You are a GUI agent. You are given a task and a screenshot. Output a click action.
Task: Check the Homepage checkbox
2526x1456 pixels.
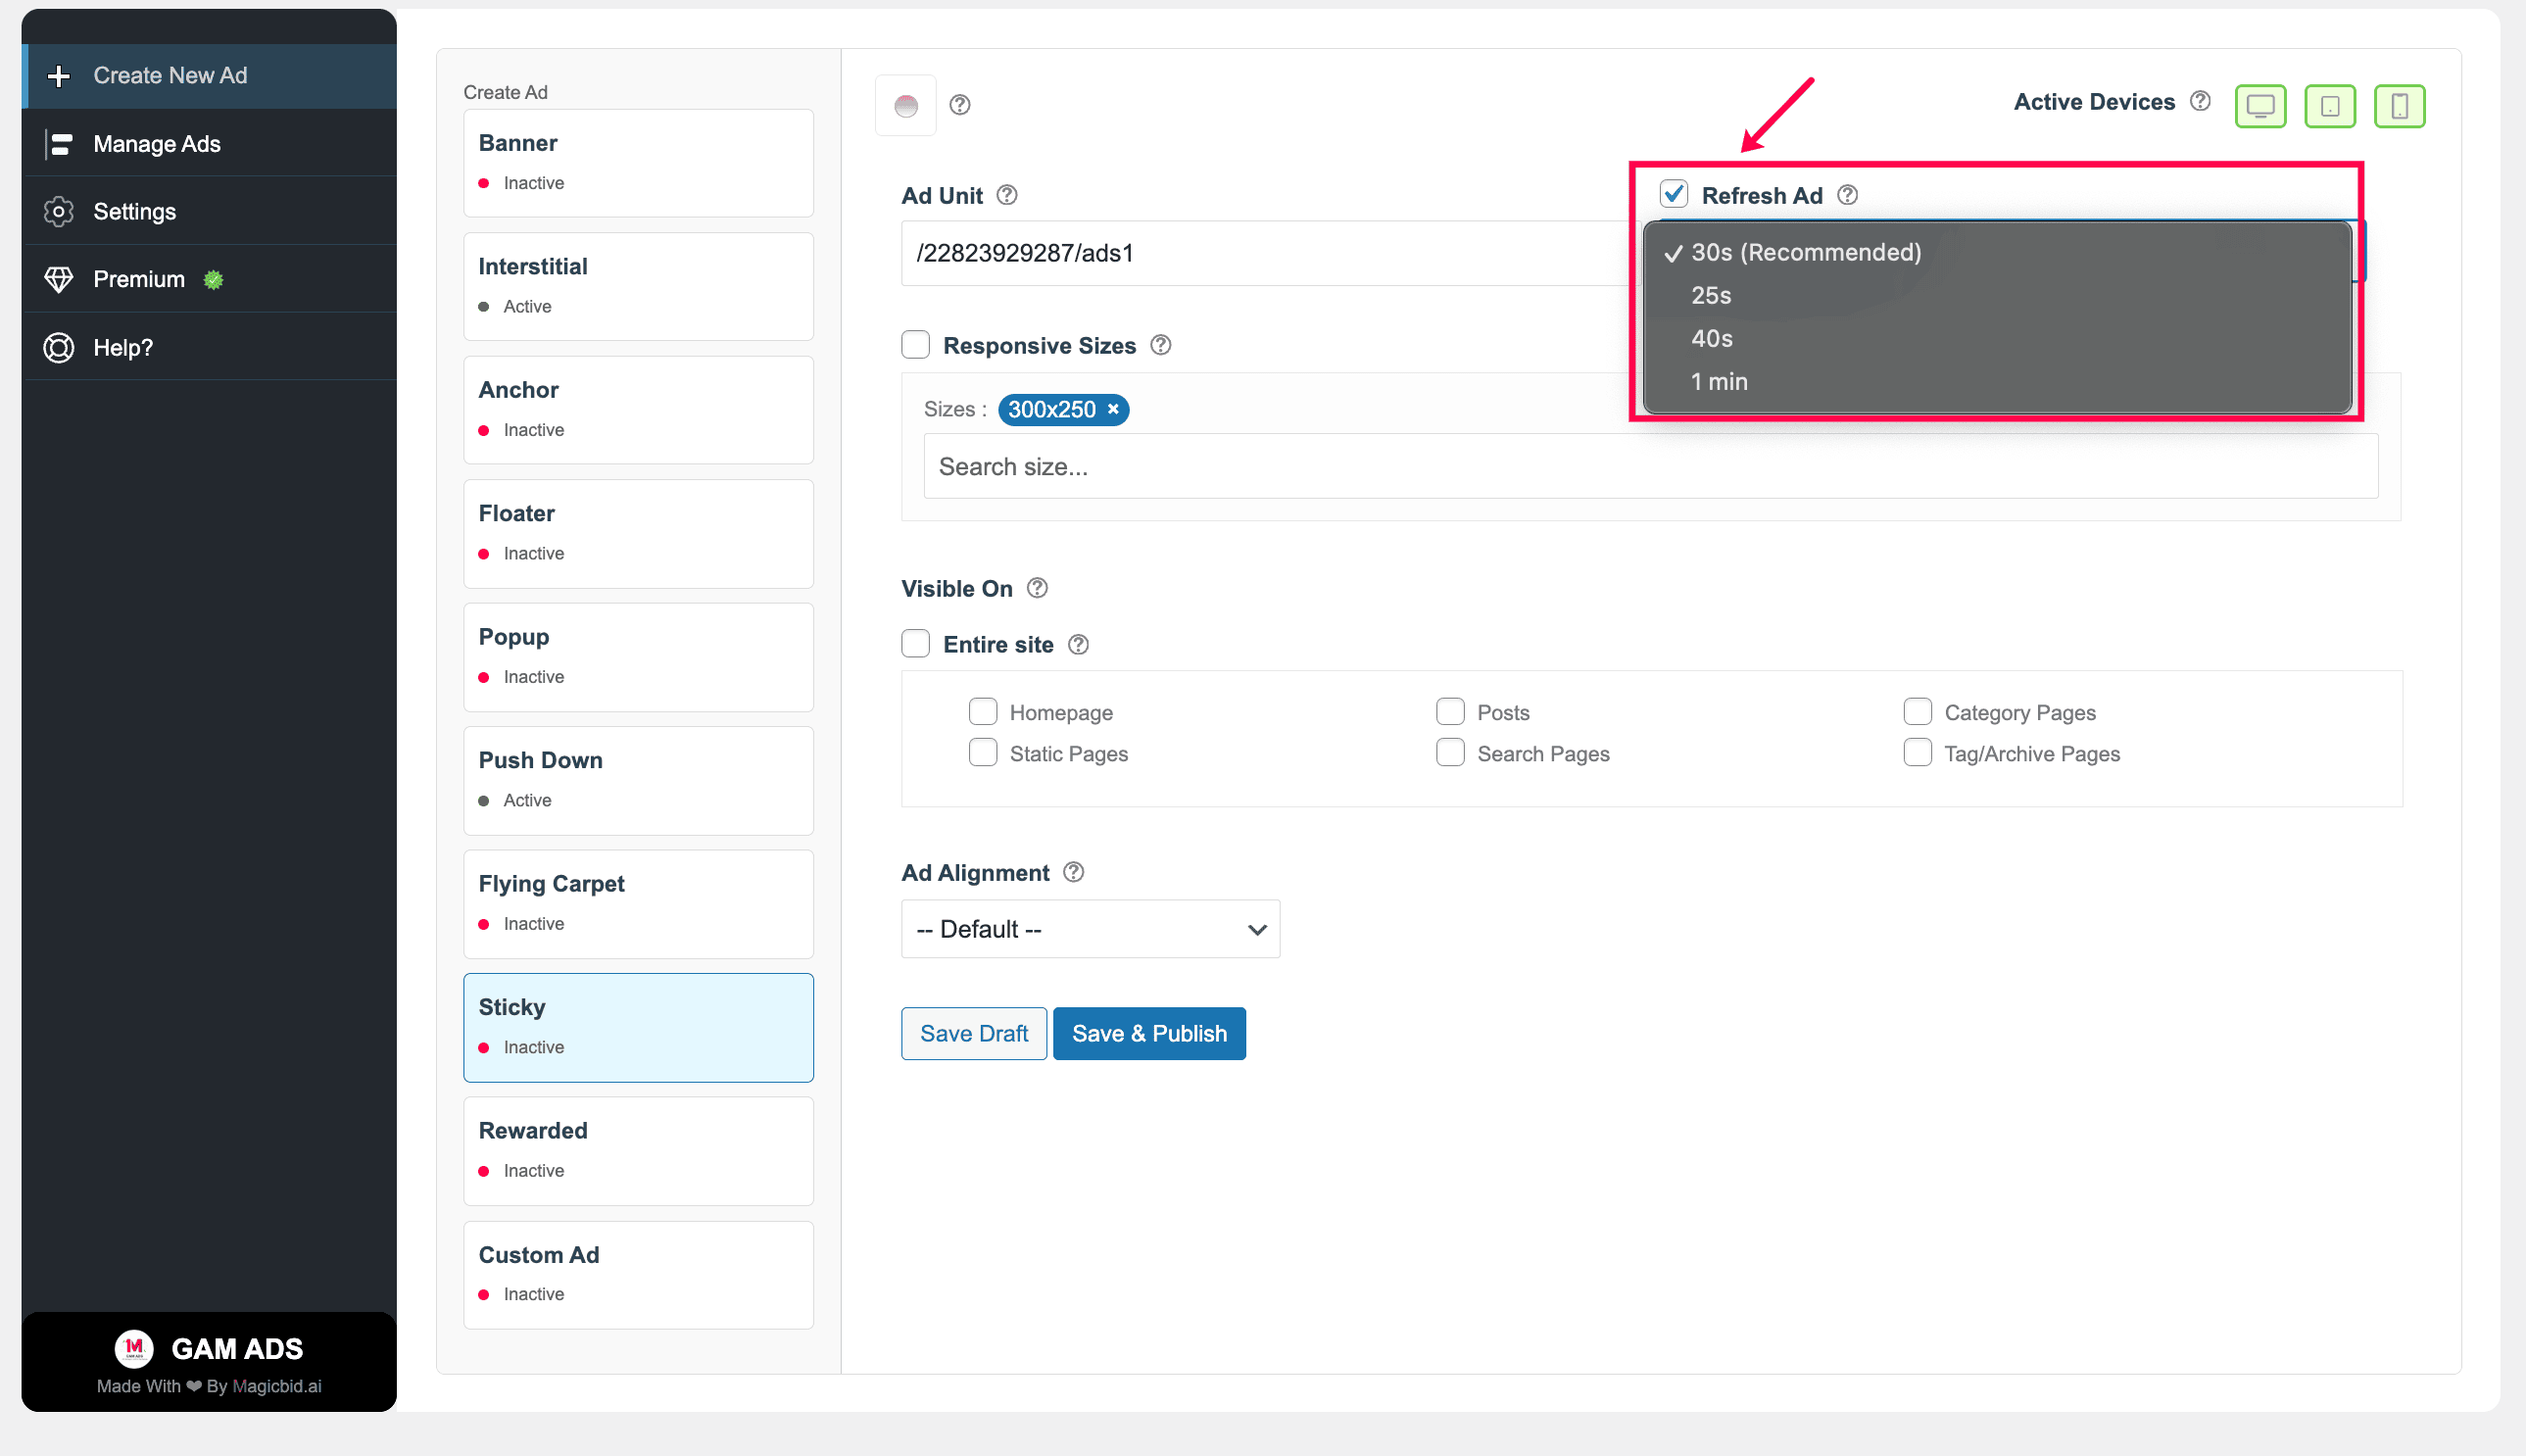(x=983, y=712)
